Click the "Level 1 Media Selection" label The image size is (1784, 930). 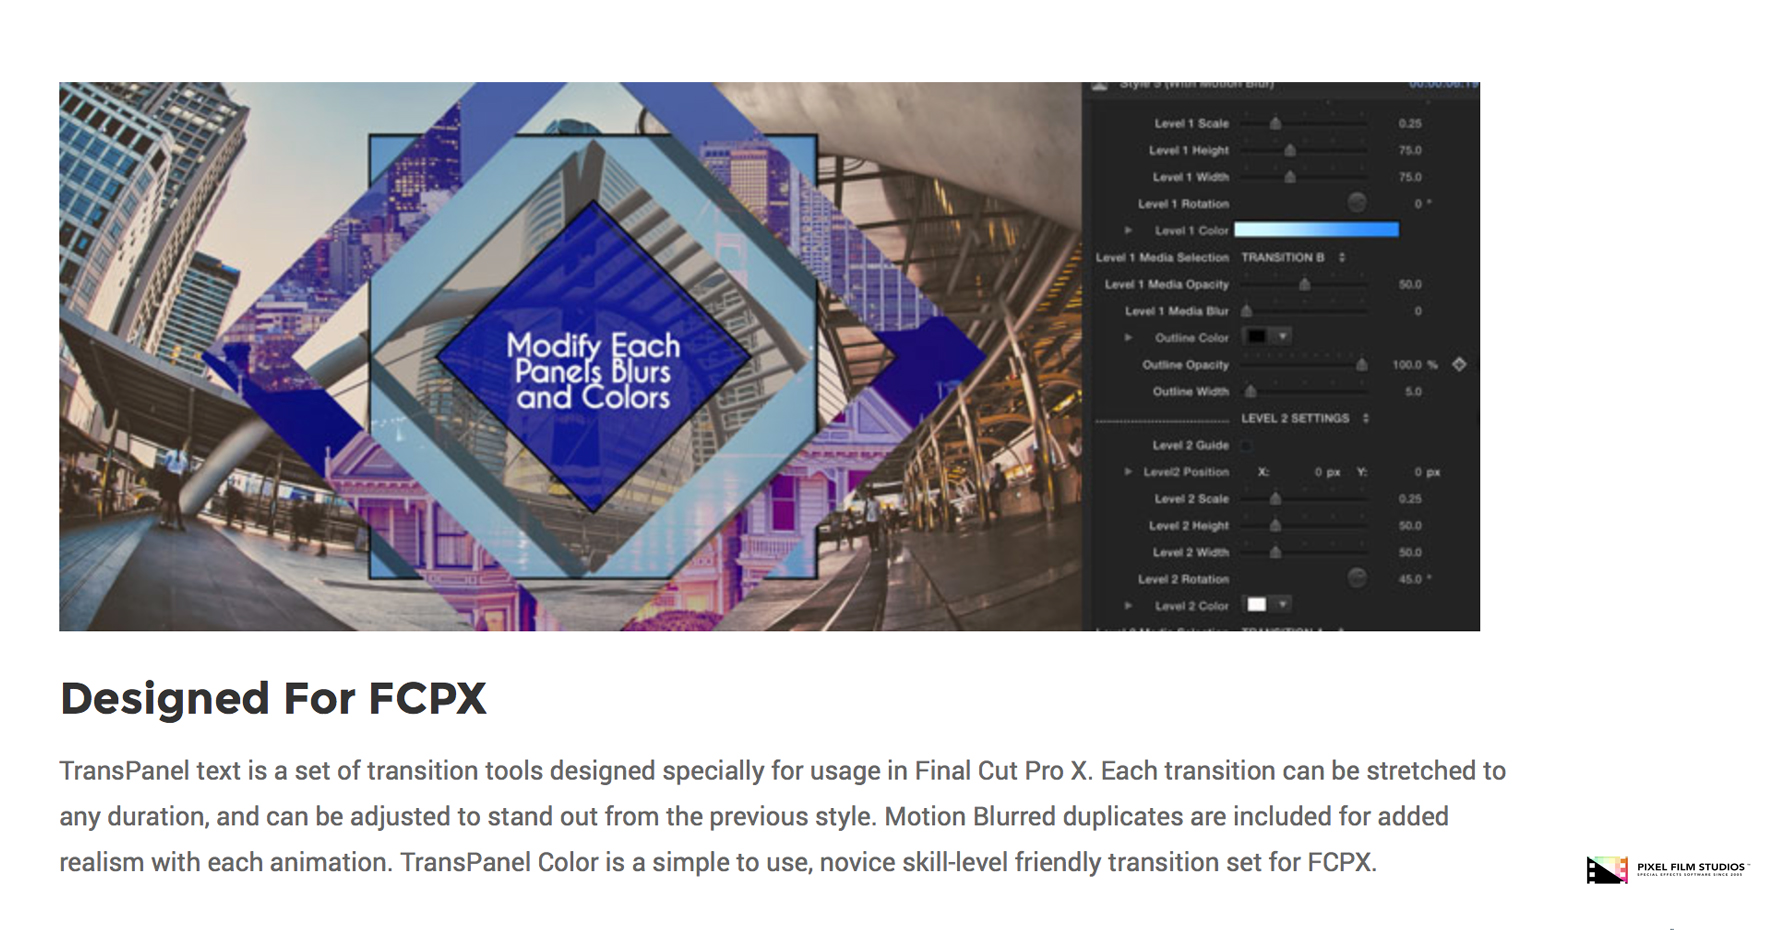[x=1162, y=257]
